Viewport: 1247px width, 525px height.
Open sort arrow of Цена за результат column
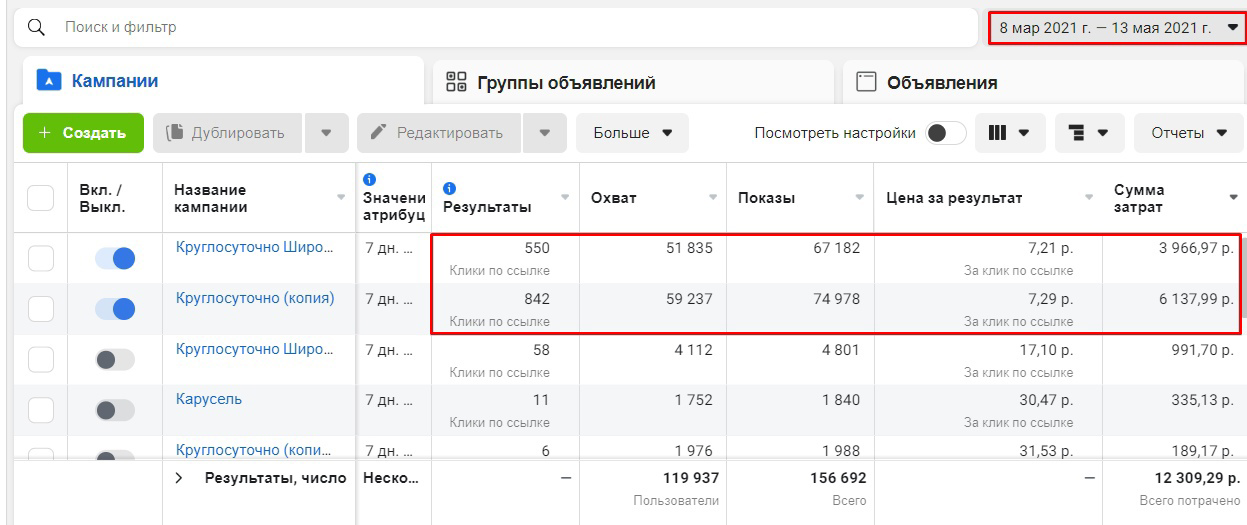1089,197
